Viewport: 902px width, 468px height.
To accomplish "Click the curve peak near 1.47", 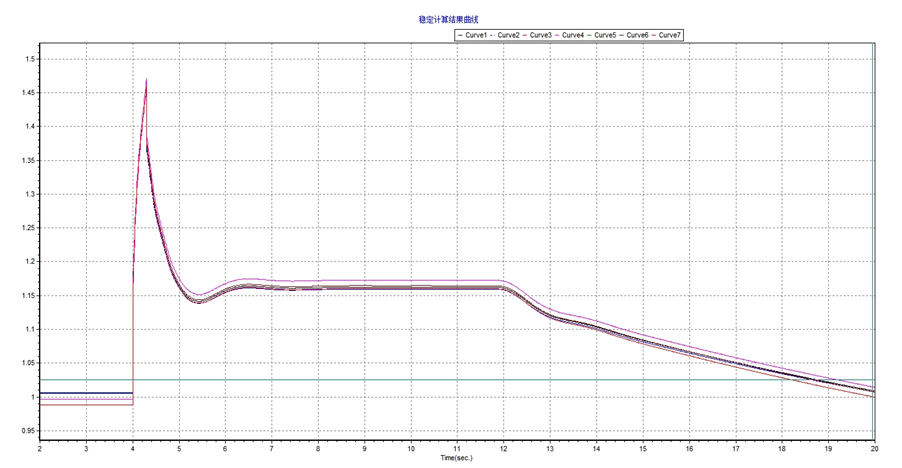I will [147, 80].
